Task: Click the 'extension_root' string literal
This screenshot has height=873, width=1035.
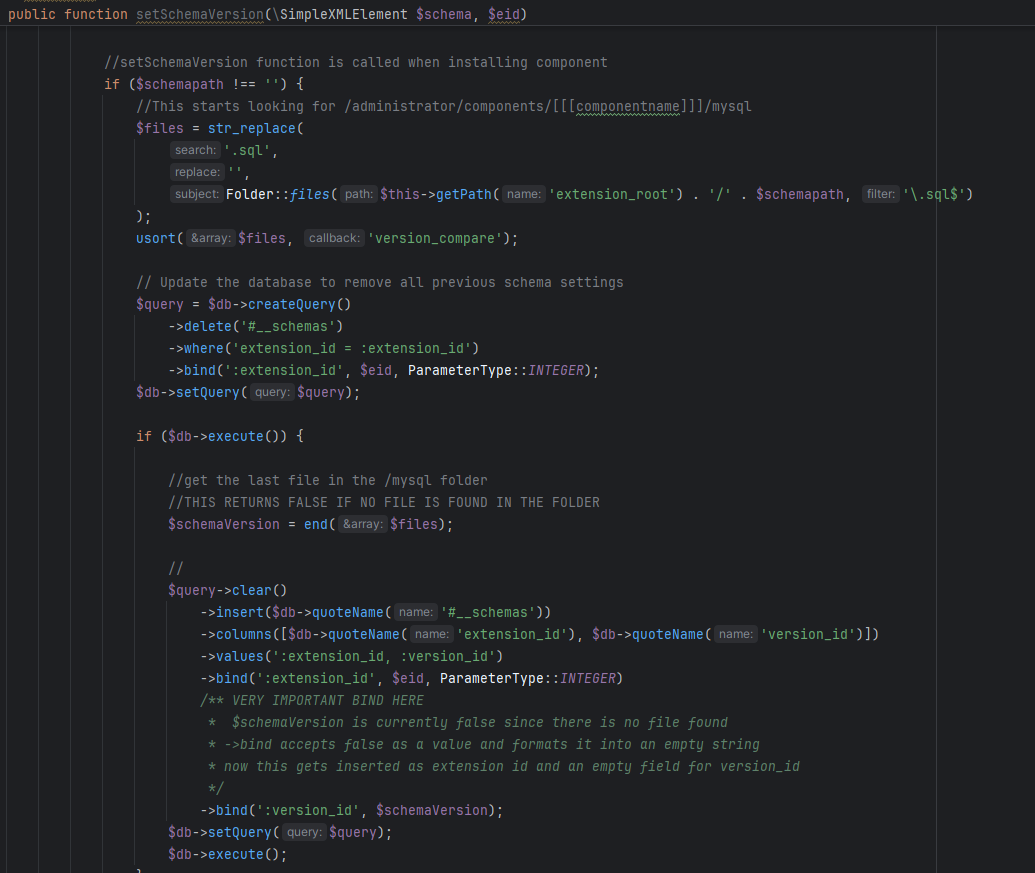Action: pos(612,195)
